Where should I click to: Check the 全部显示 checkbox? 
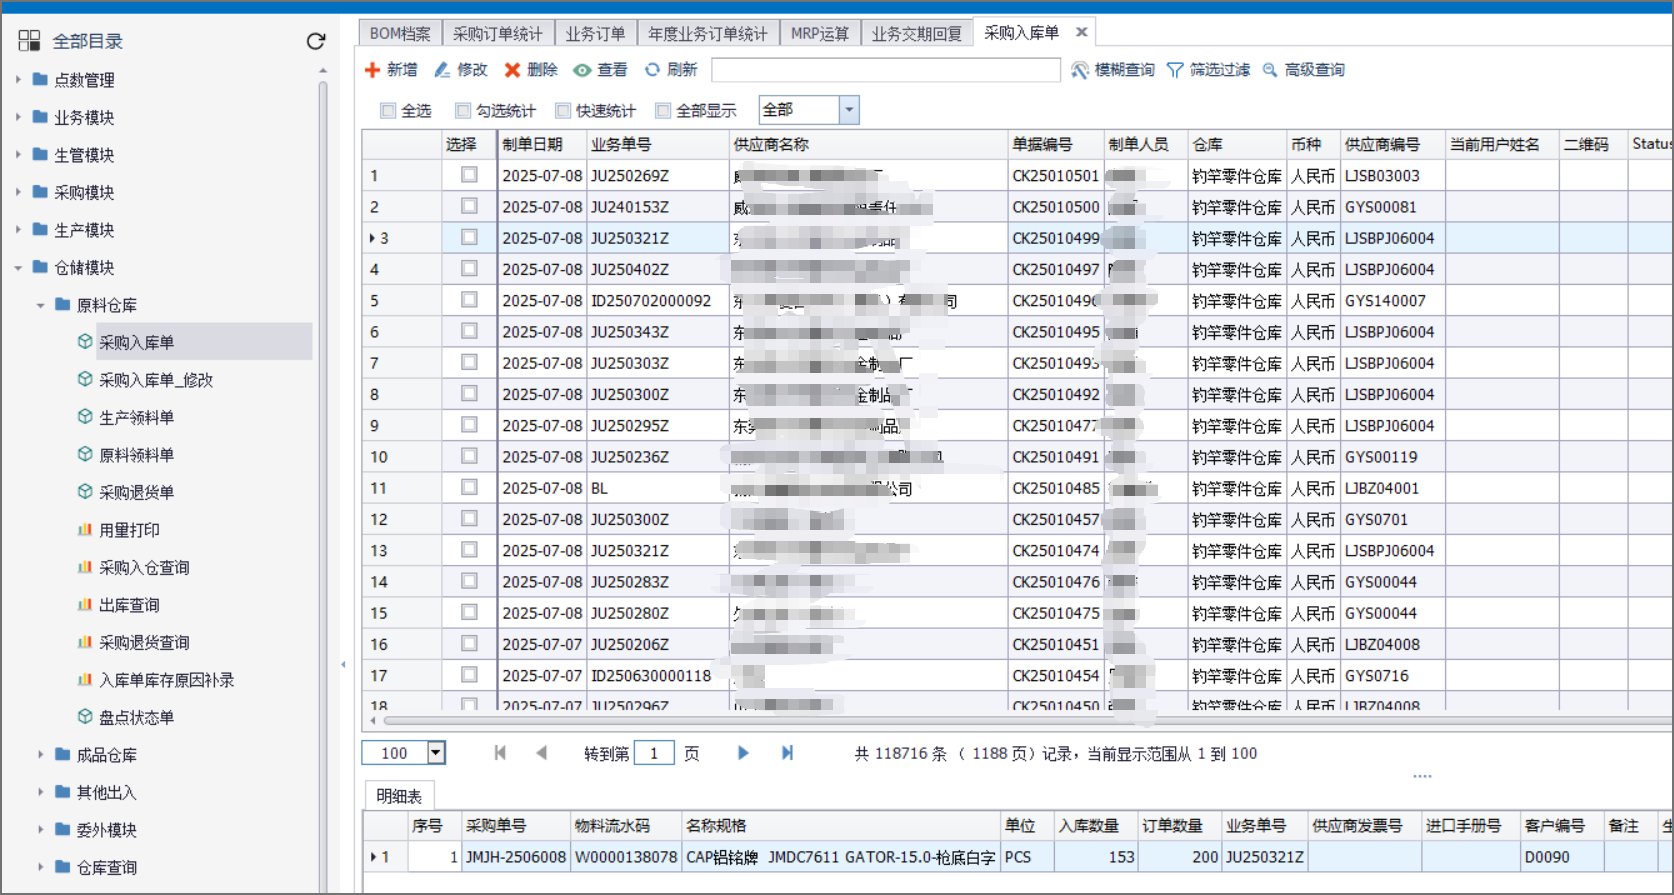662,111
